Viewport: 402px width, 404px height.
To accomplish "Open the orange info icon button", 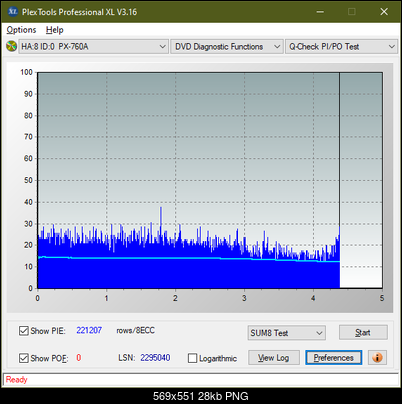I will coord(377,358).
